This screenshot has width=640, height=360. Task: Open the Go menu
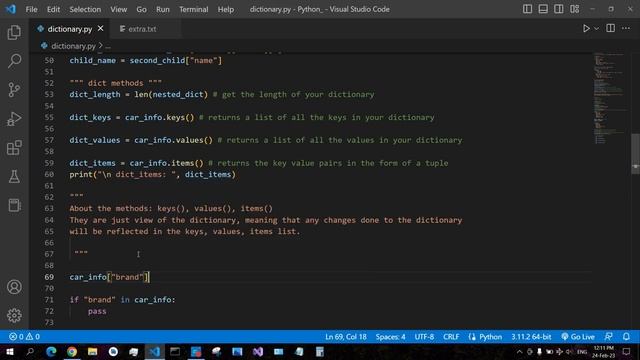[x=141, y=9]
